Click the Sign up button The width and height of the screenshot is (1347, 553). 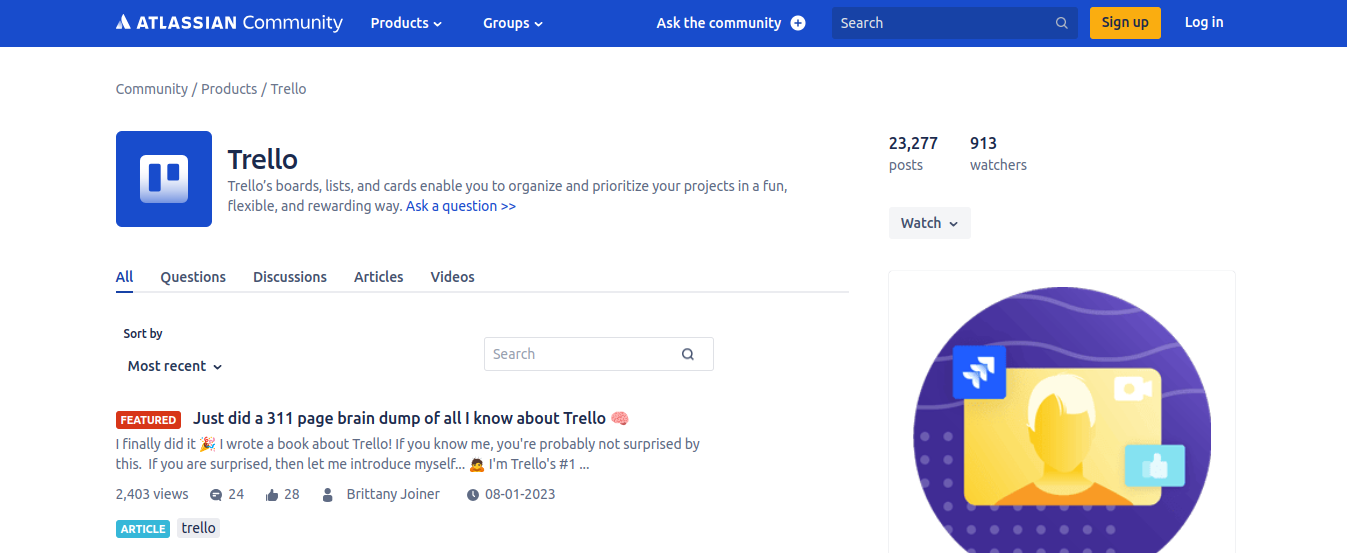[x=1125, y=22]
